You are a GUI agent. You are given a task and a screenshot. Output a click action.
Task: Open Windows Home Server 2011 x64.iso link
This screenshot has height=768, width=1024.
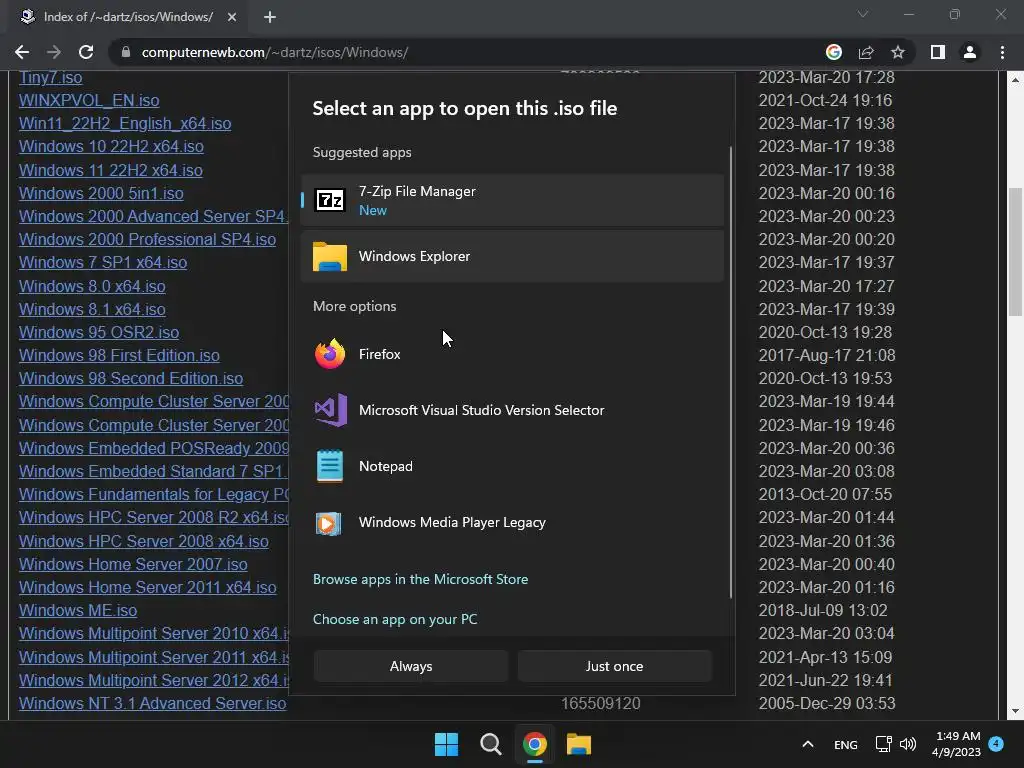[148, 587]
